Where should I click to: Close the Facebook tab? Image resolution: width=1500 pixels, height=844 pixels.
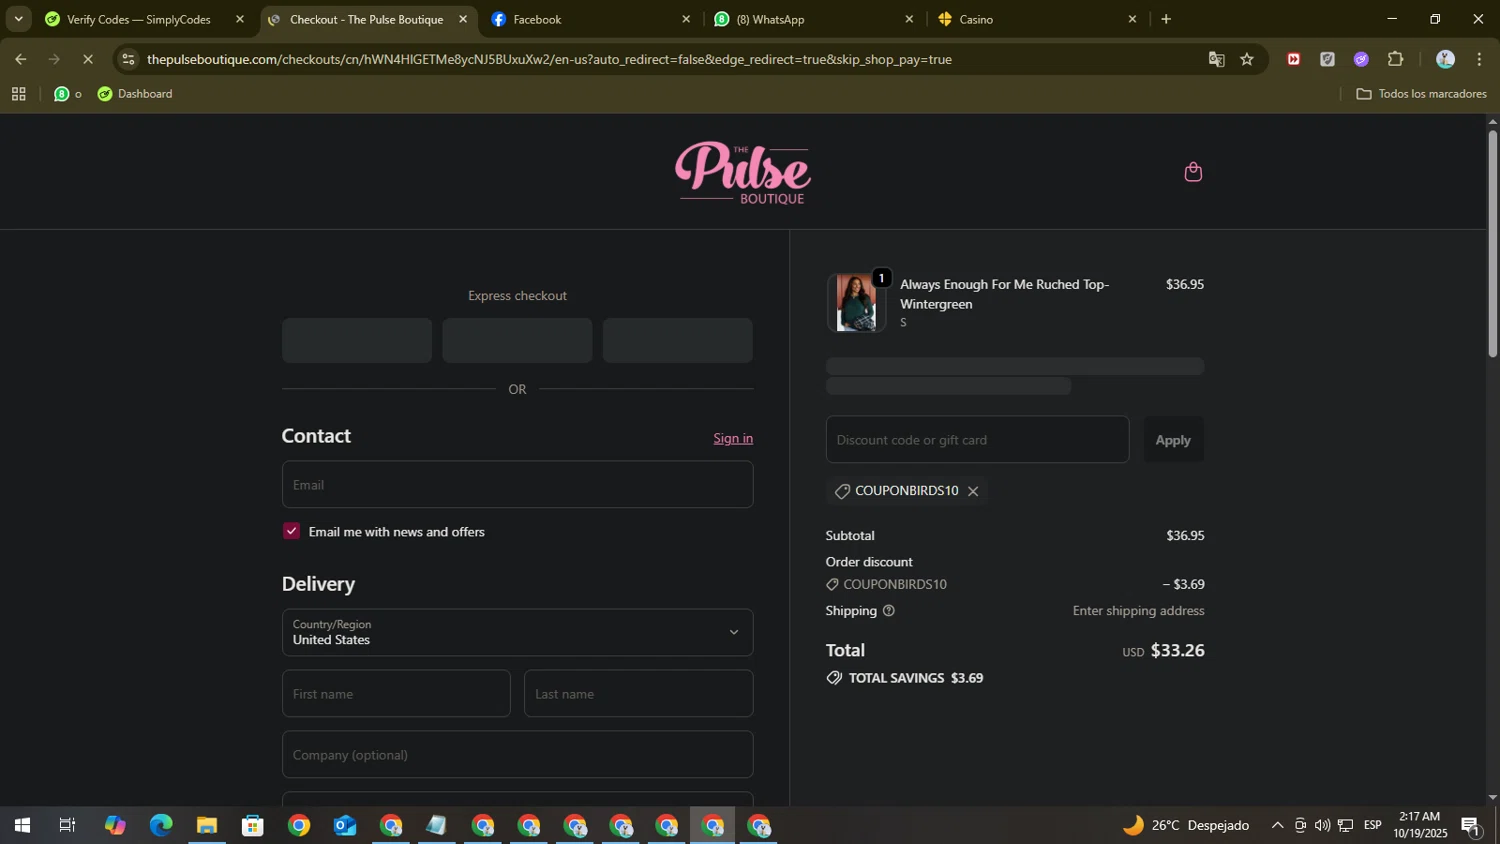686,19
